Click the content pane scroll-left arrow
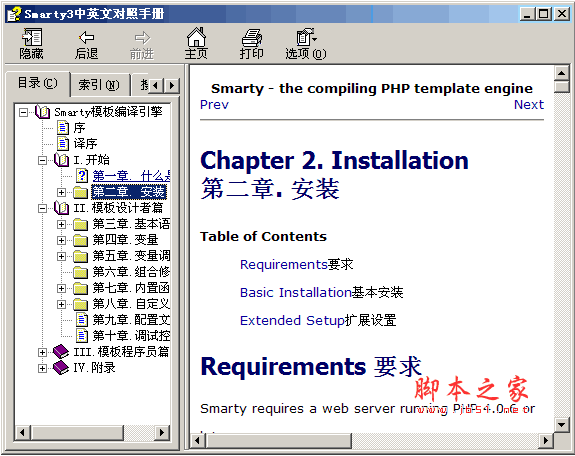 pyautogui.click(x=198, y=440)
